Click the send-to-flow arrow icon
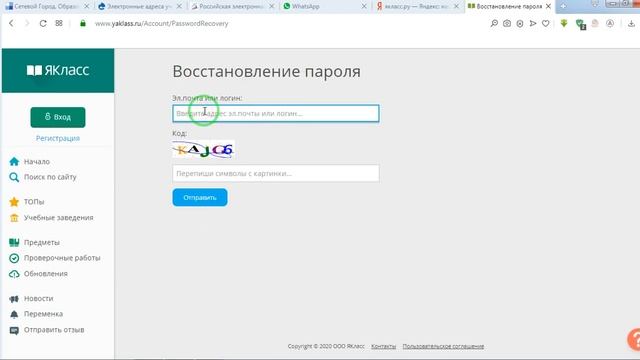The width and height of the screenshot is (640, 360). 533,24
